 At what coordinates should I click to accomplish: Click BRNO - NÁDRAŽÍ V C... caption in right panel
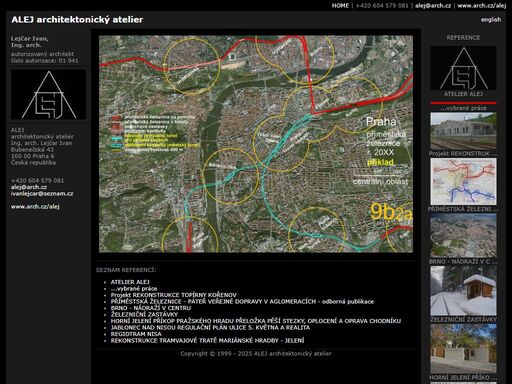tap(463, 261)
